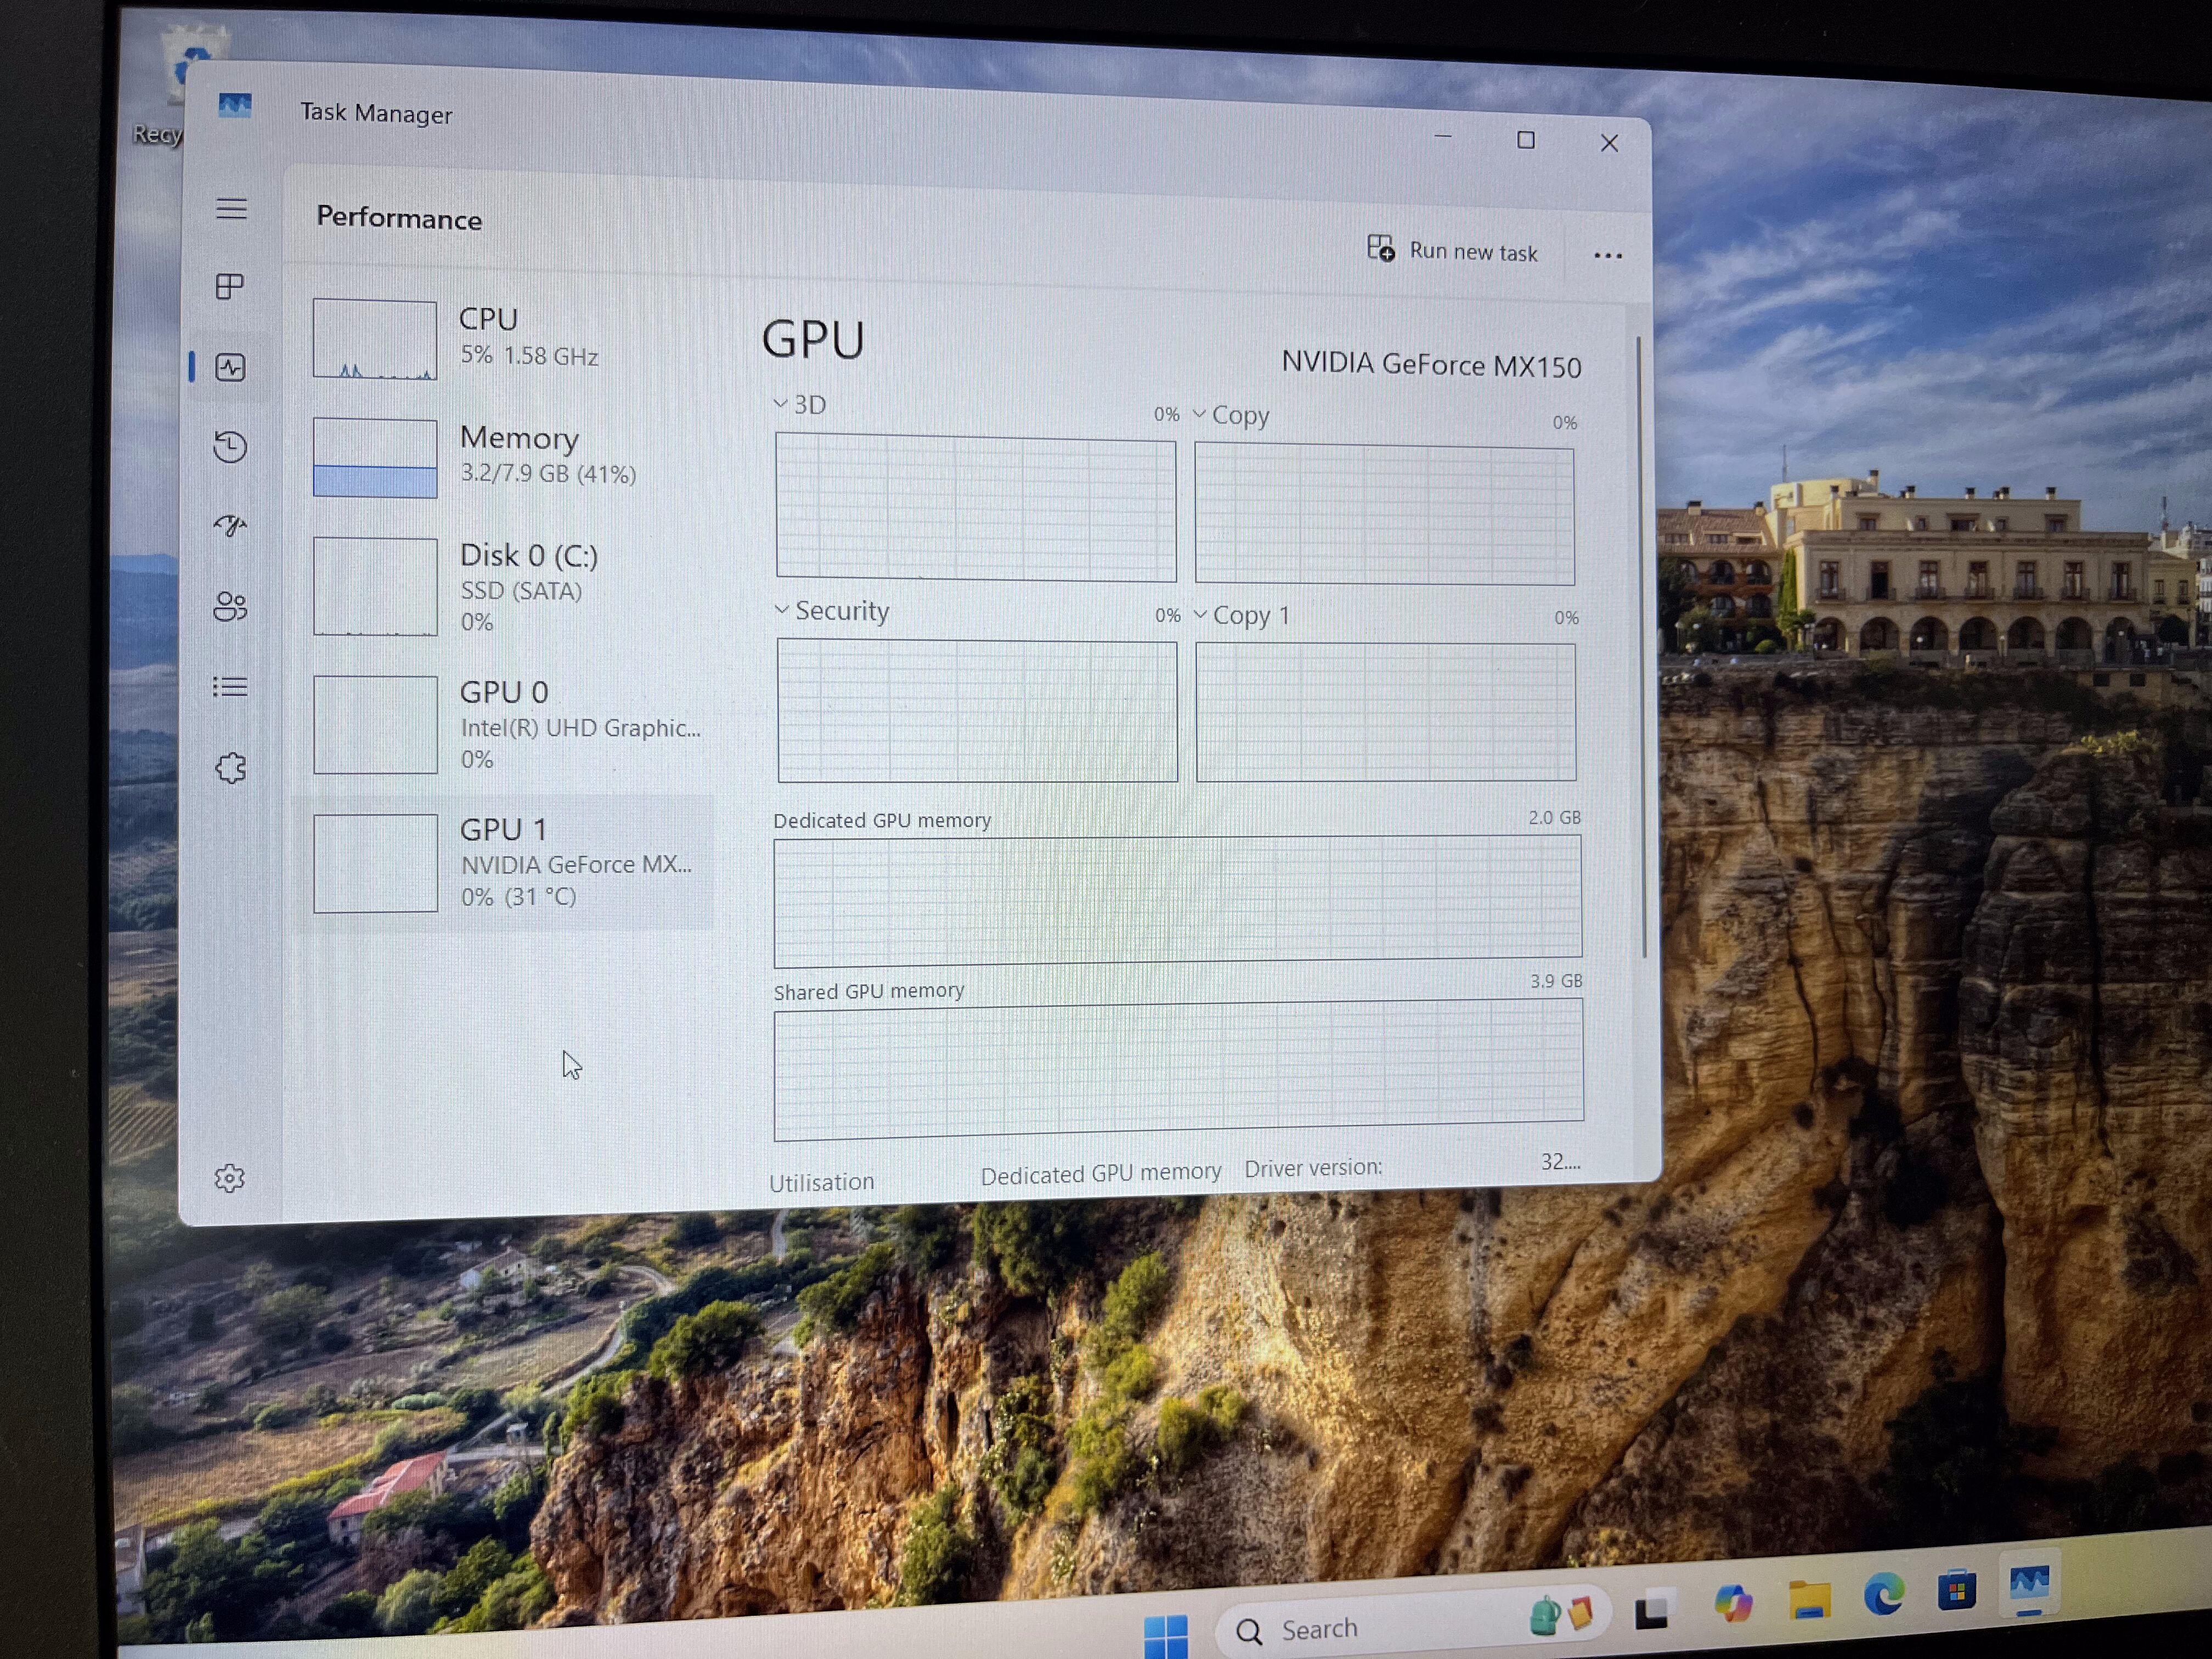
Task: Maximize the Task Manager window
Action: coord(1525,140)
